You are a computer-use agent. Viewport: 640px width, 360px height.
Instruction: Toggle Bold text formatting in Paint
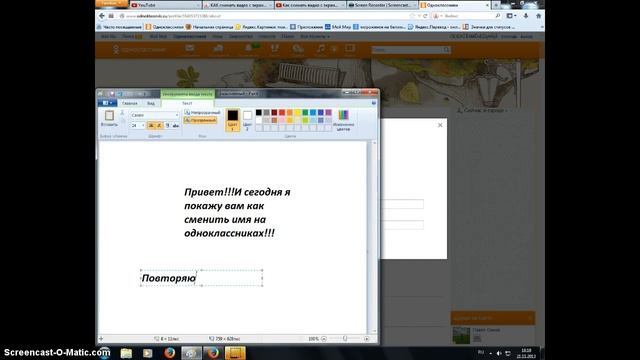[151, 126]
